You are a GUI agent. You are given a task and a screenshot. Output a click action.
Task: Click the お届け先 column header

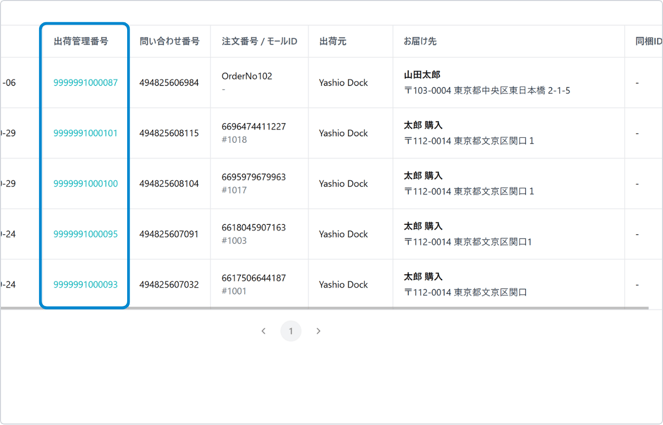point(420,41)
